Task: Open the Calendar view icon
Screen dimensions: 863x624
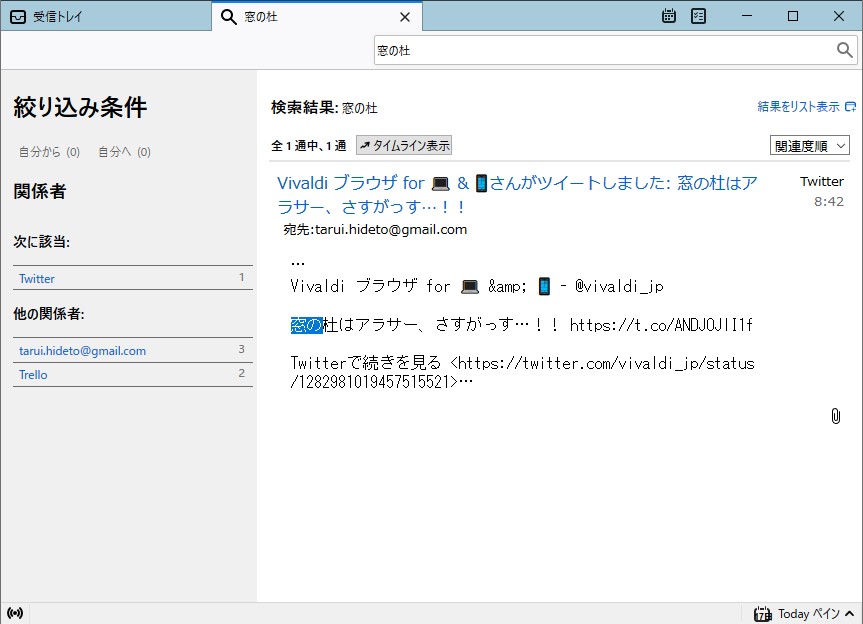Action: tap(668, 16)
